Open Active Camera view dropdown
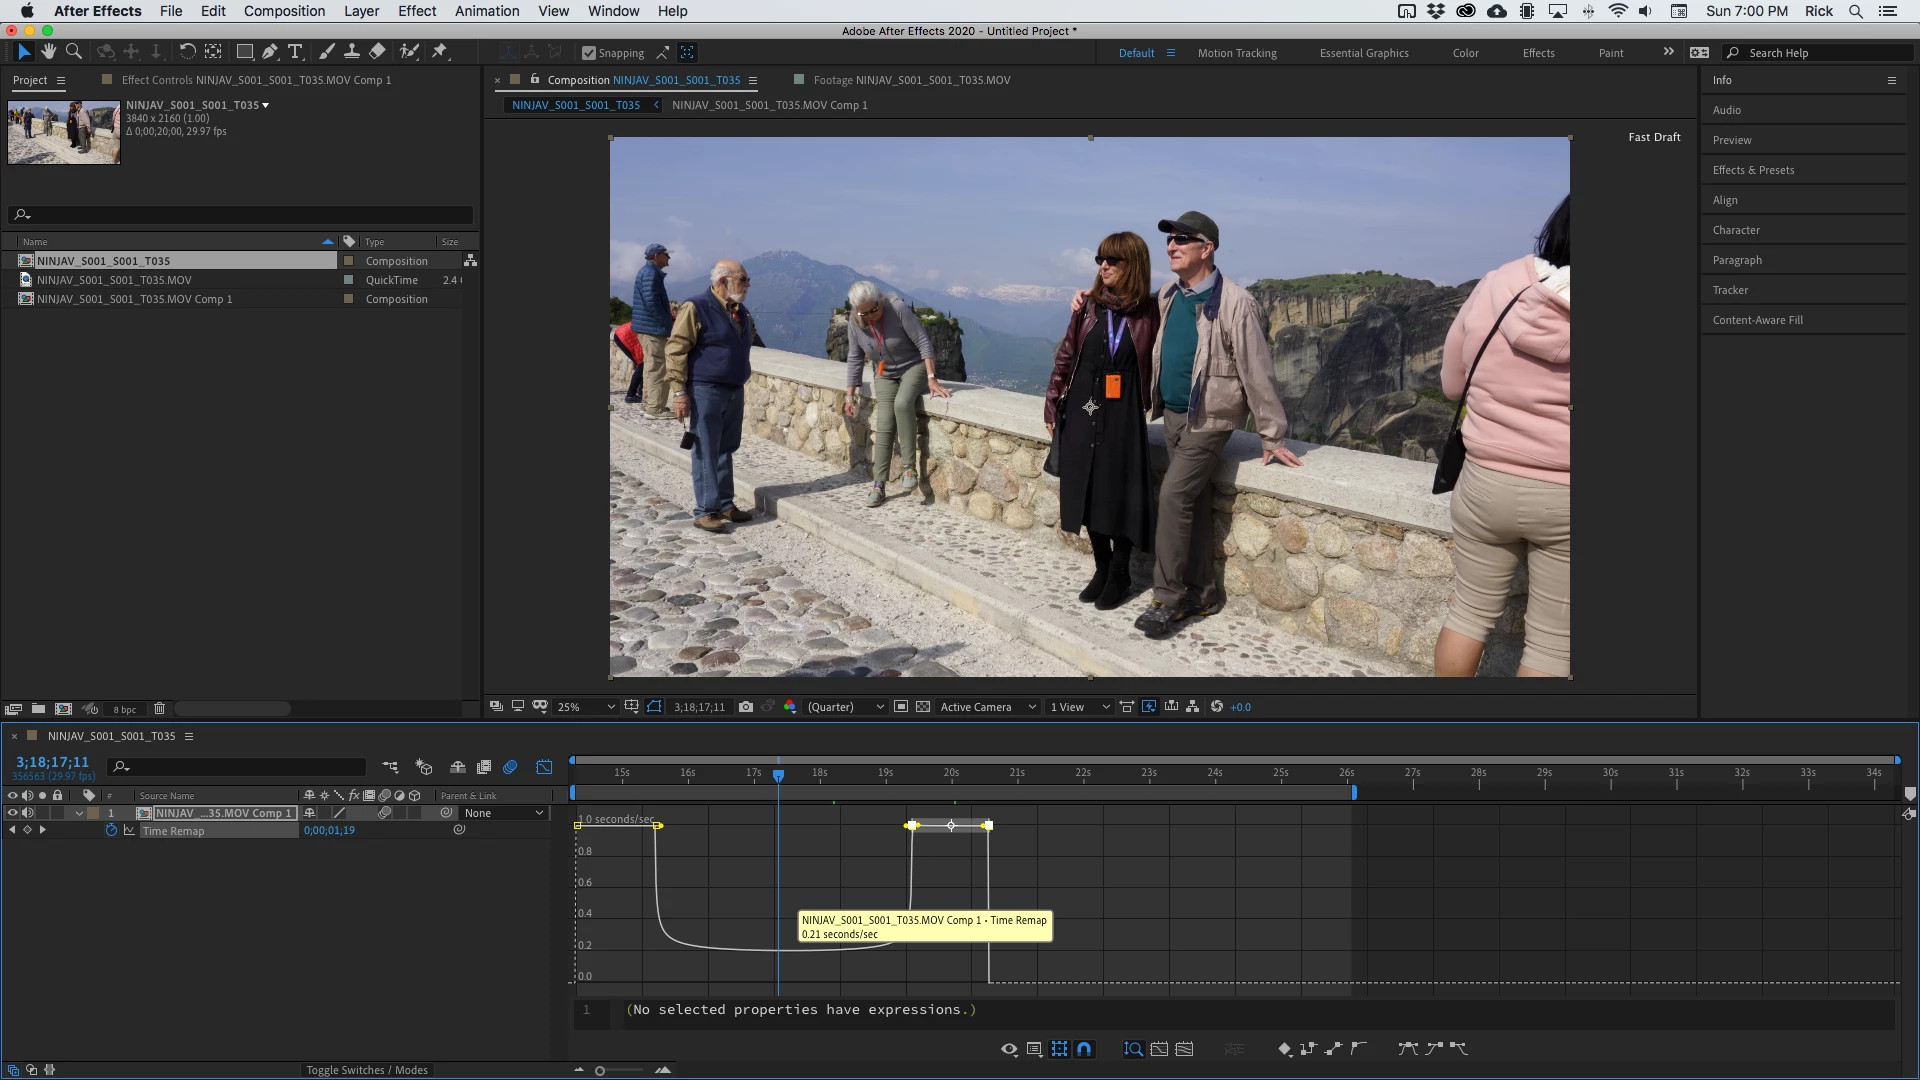The image size is (1920, 1080). point(988,707)
